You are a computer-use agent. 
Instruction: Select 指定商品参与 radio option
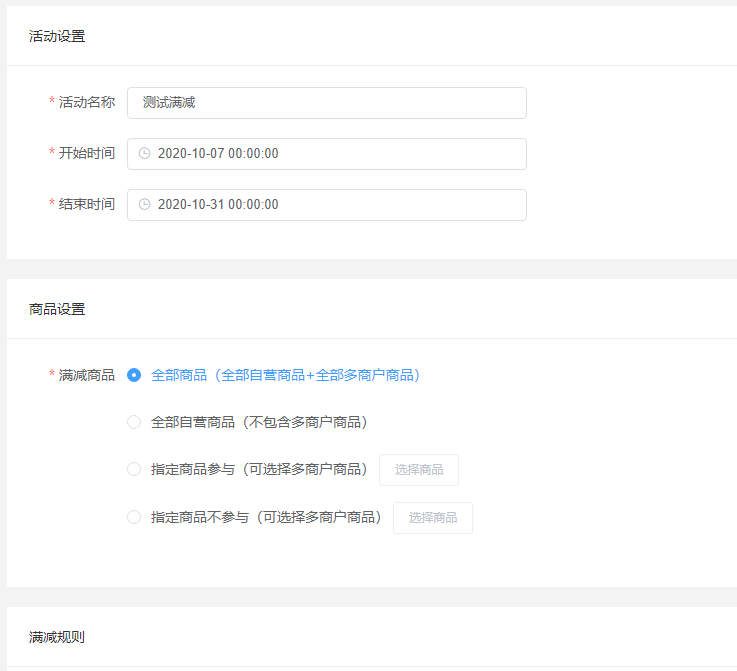[134, 469]
